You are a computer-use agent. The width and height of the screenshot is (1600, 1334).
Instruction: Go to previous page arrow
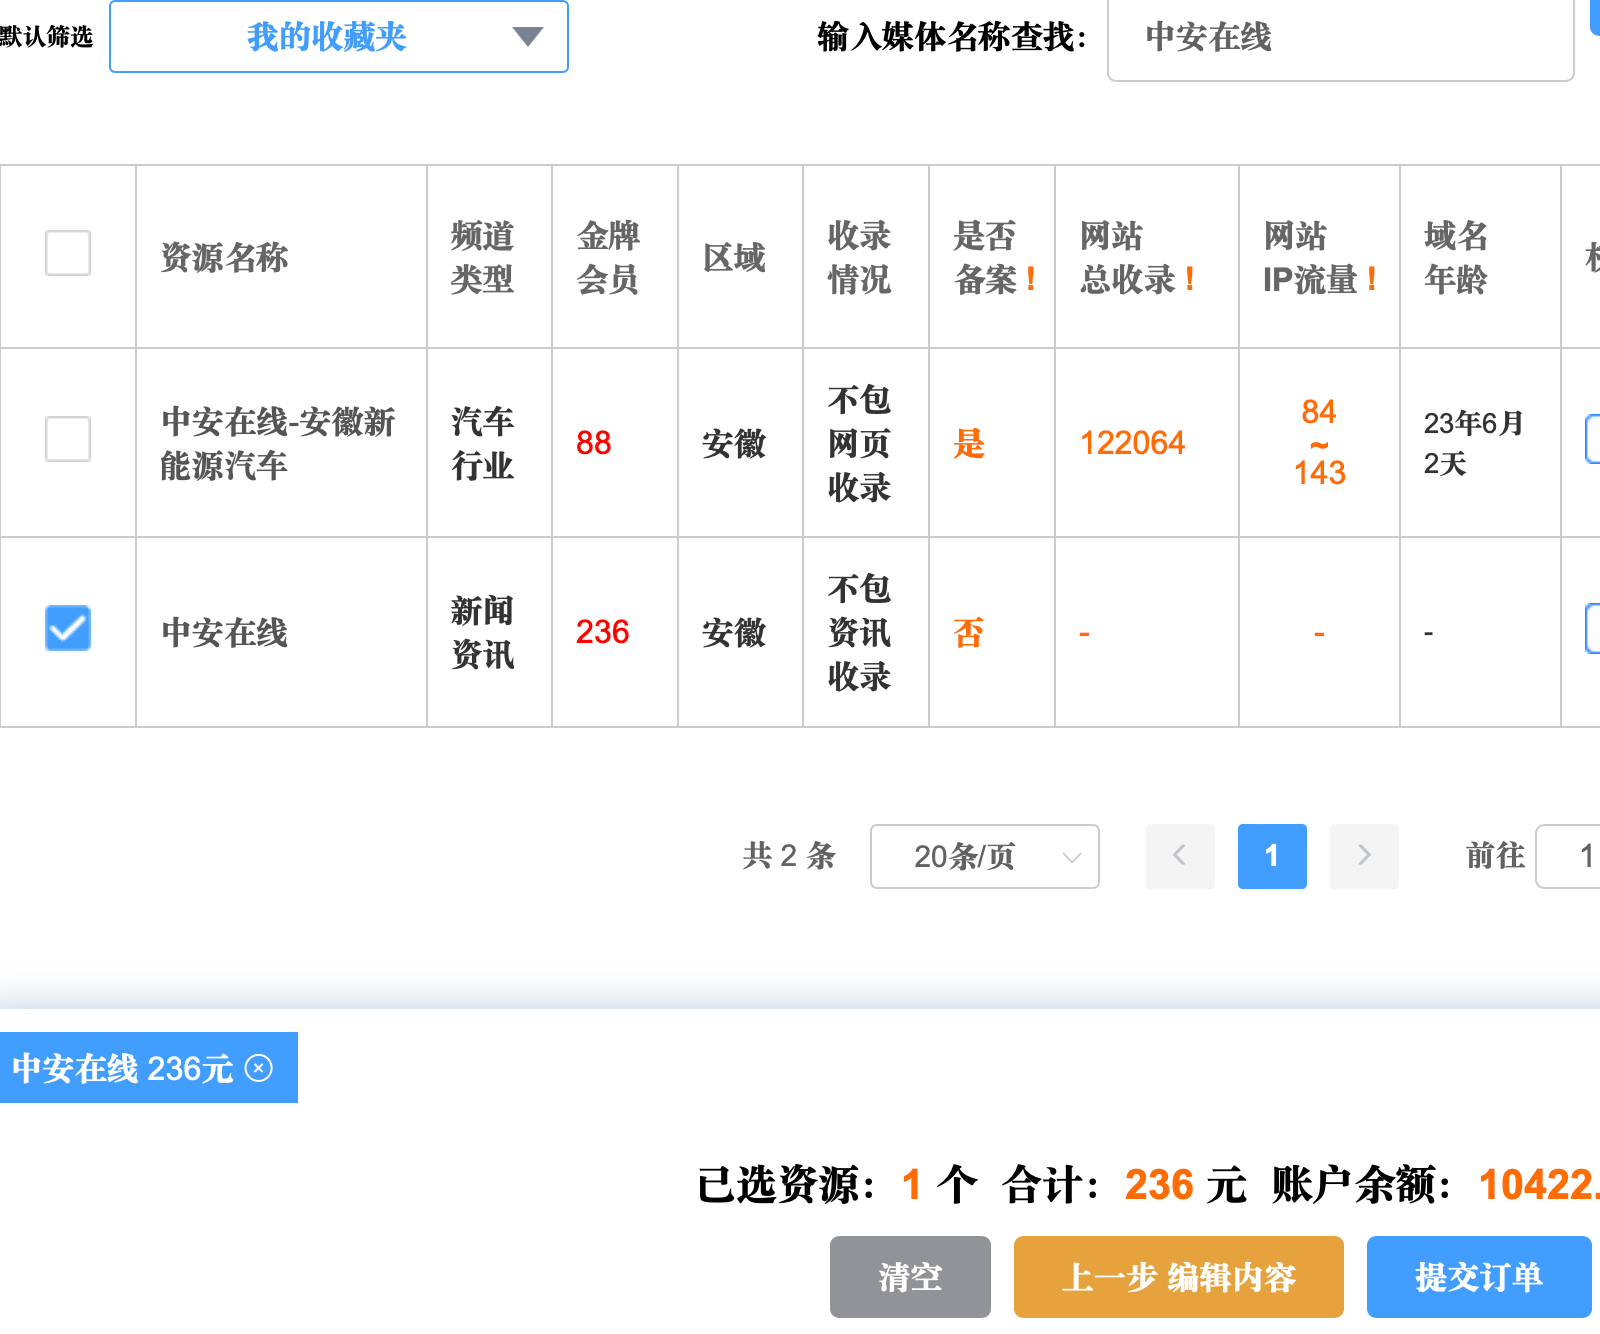pyautogui.click(x=1180, y=856)
